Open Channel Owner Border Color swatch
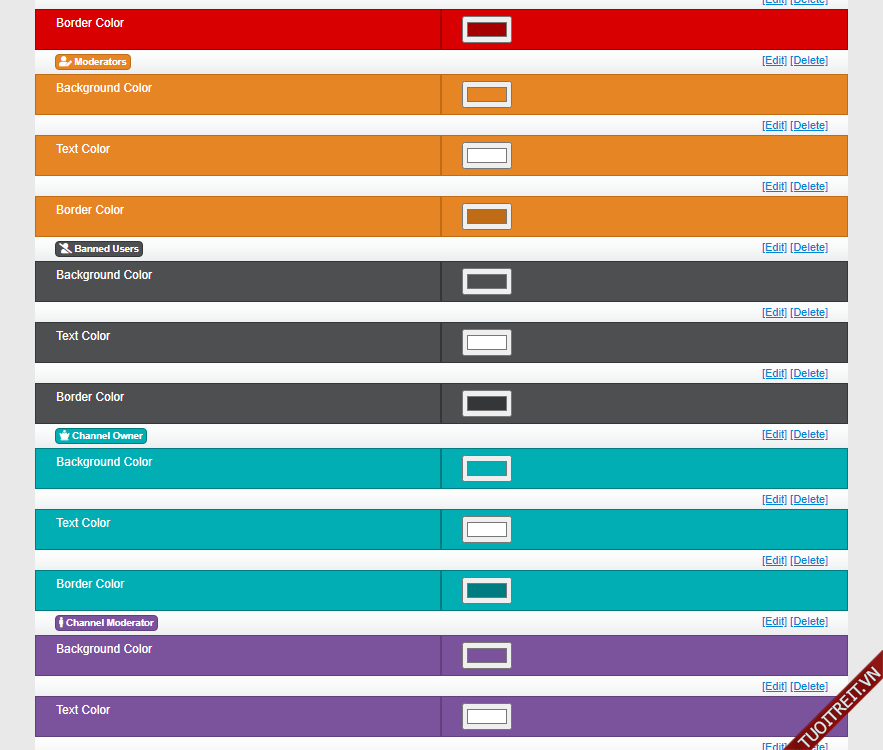 click(x=487, y=591)
